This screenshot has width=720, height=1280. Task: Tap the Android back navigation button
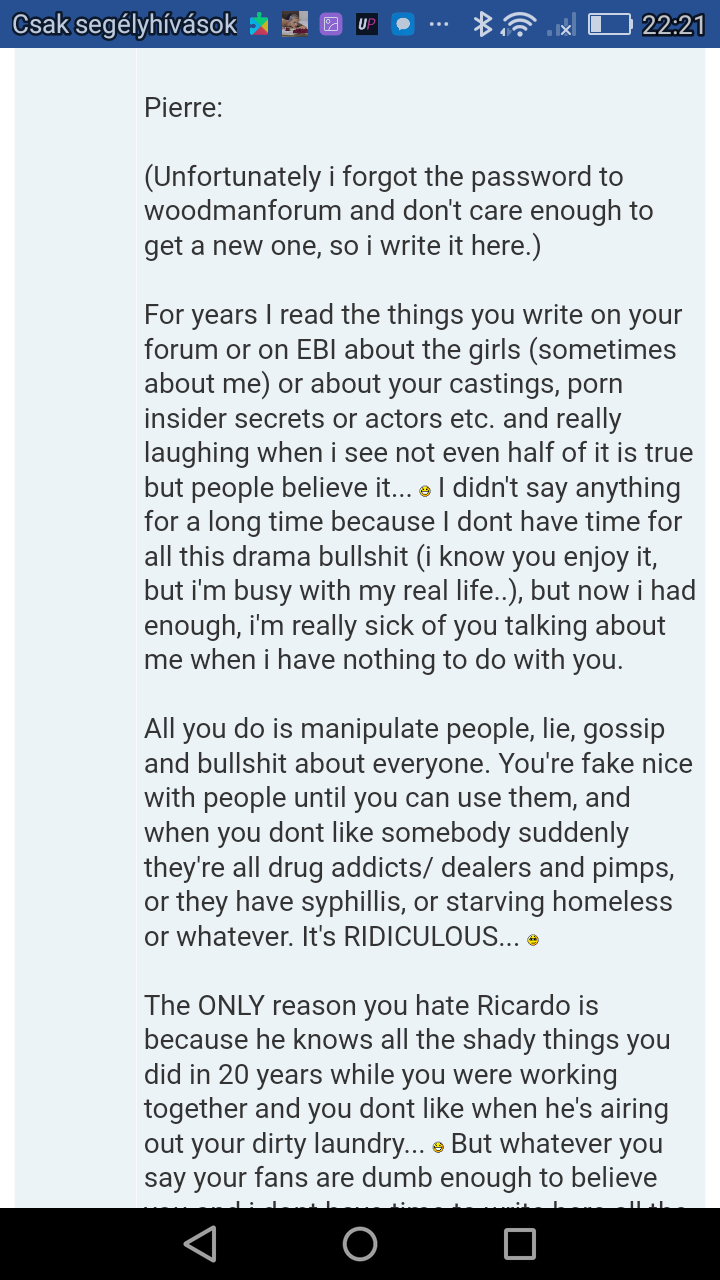(x=201, y=1243)
